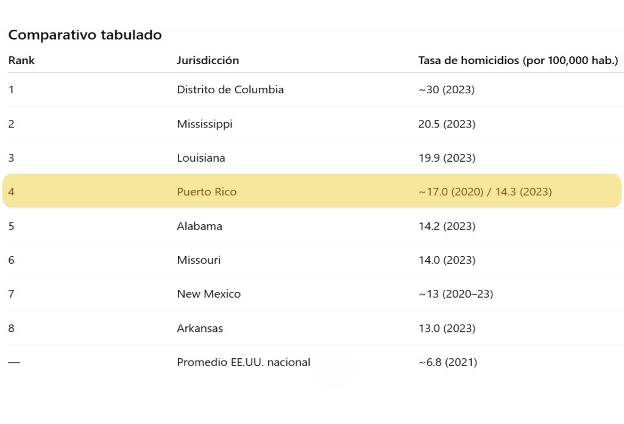Select the 'Missouri' table cell

[200, 260]
